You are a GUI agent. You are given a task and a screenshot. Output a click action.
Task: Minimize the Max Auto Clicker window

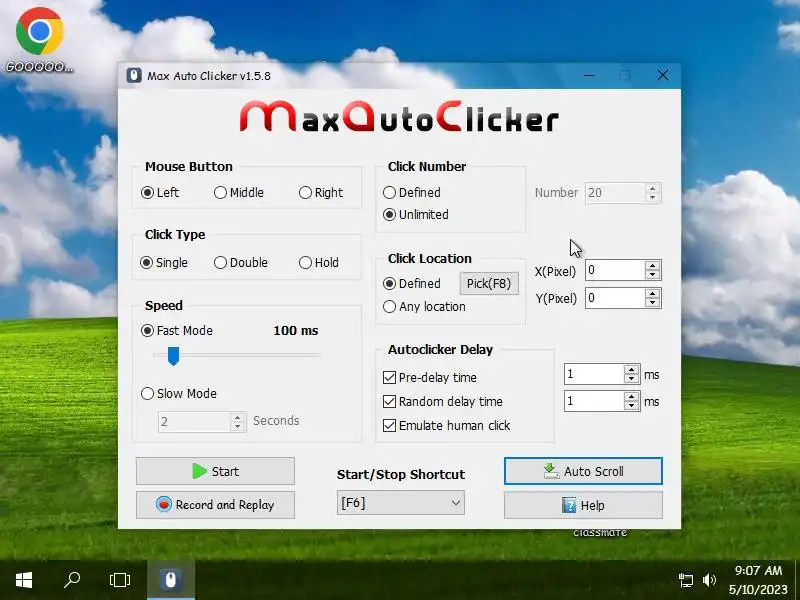(589, 76)
